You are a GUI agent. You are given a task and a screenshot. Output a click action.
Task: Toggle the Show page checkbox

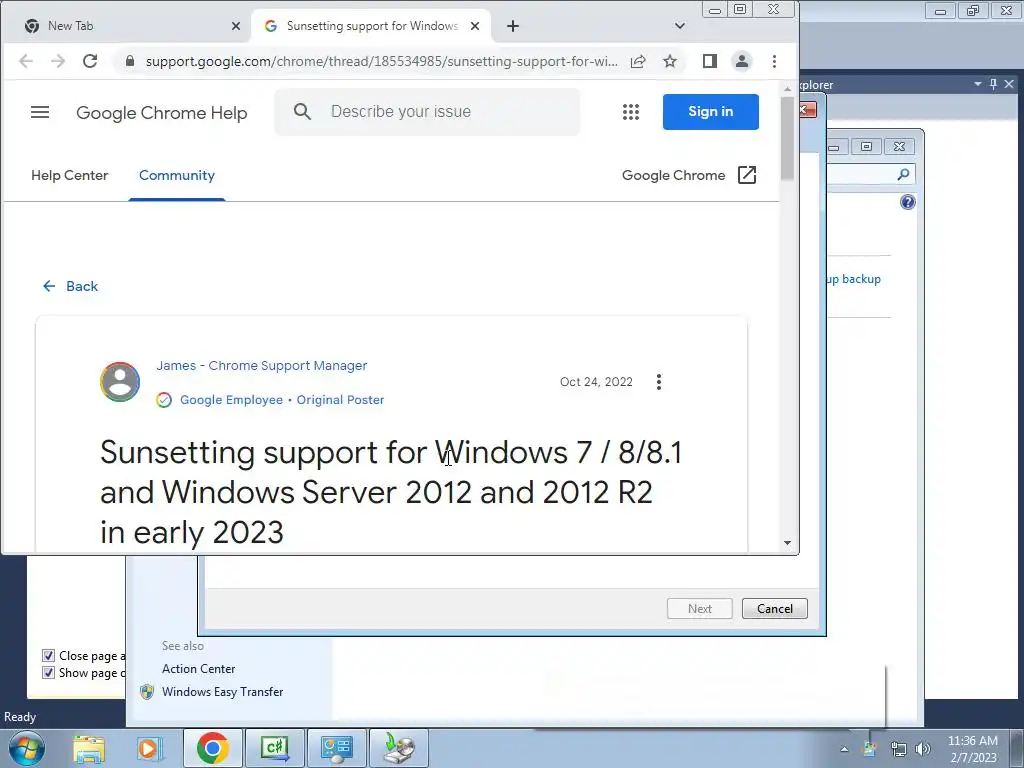tap(48, 673)
